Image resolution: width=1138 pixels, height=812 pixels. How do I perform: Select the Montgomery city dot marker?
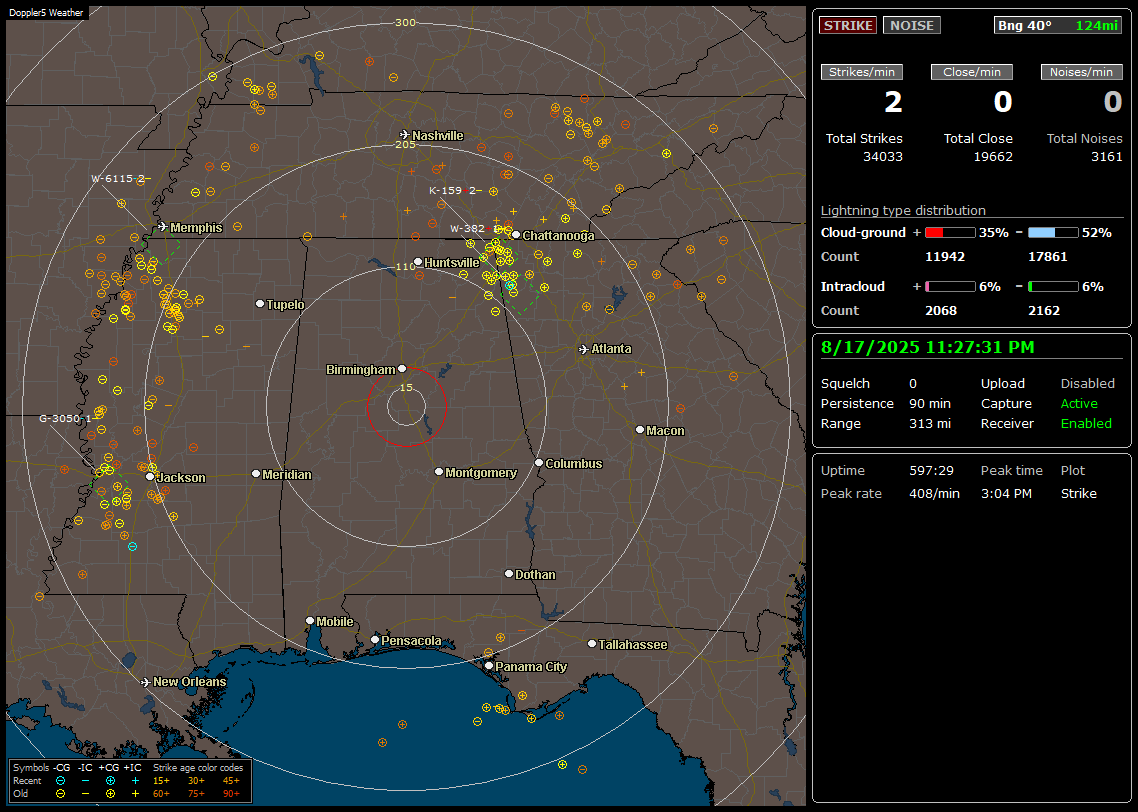point(438,472)
